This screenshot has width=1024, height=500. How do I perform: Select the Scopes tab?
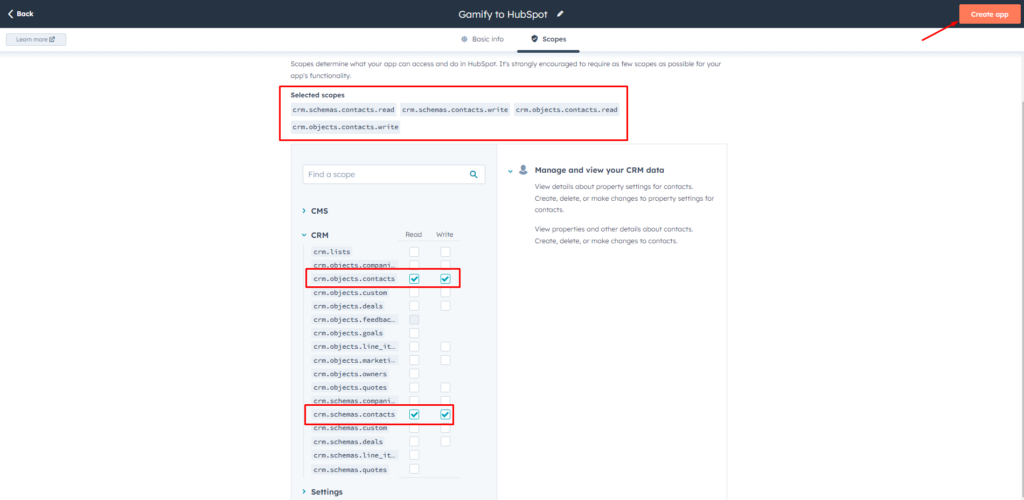coord(548,39)
